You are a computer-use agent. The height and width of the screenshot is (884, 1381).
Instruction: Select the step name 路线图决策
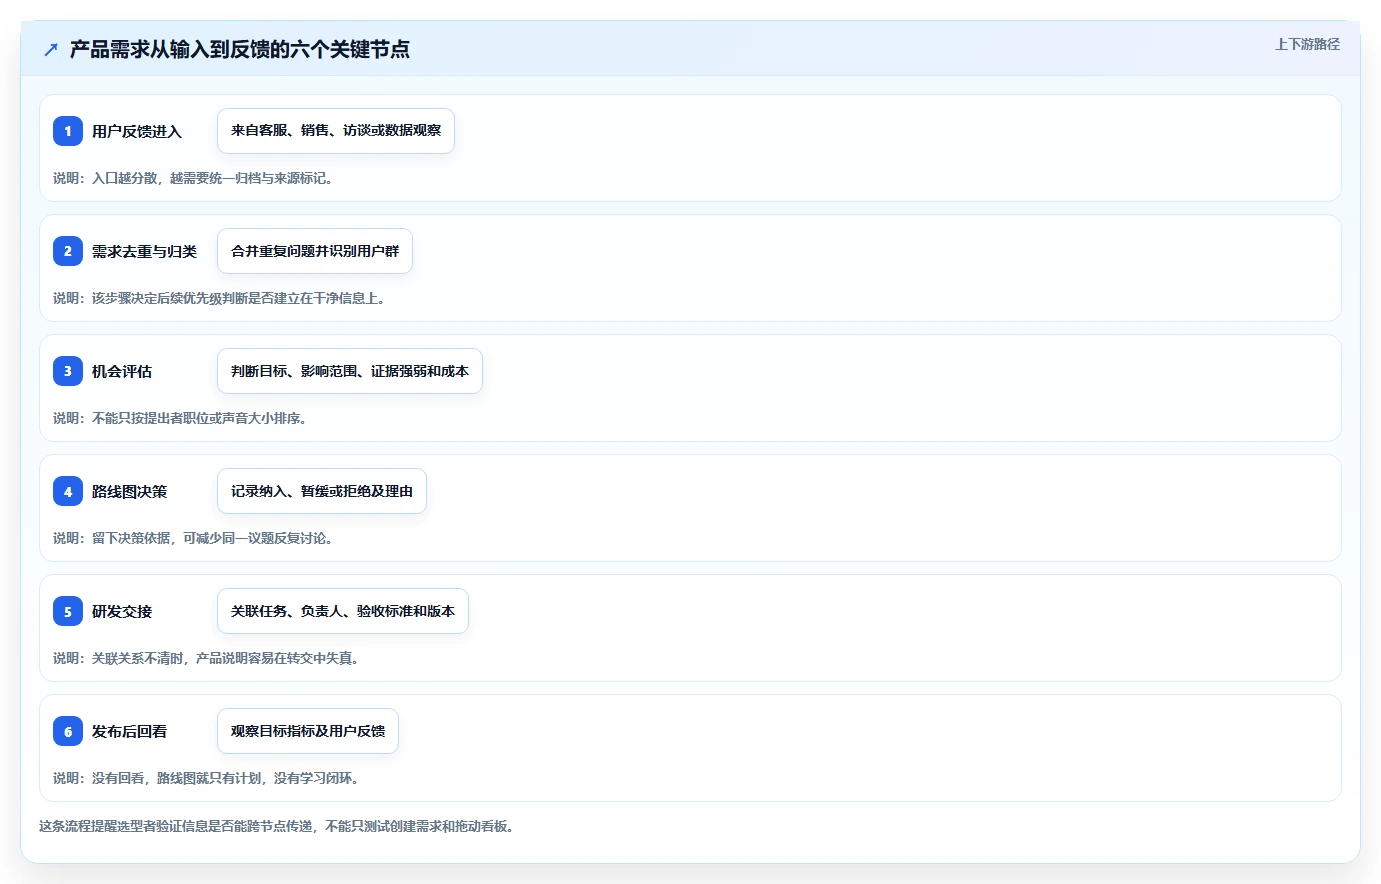130,491
